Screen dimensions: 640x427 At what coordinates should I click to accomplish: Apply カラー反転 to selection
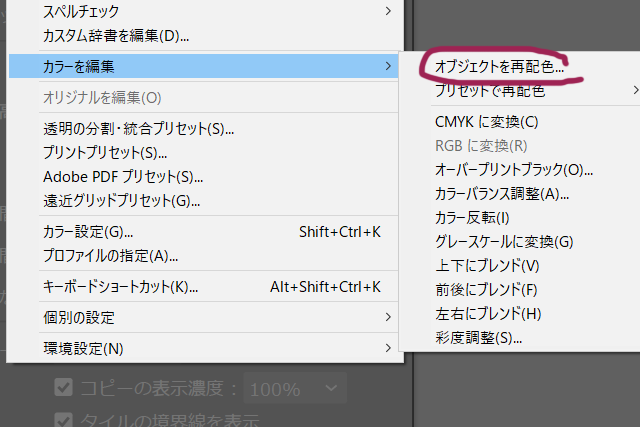(473, 218)
